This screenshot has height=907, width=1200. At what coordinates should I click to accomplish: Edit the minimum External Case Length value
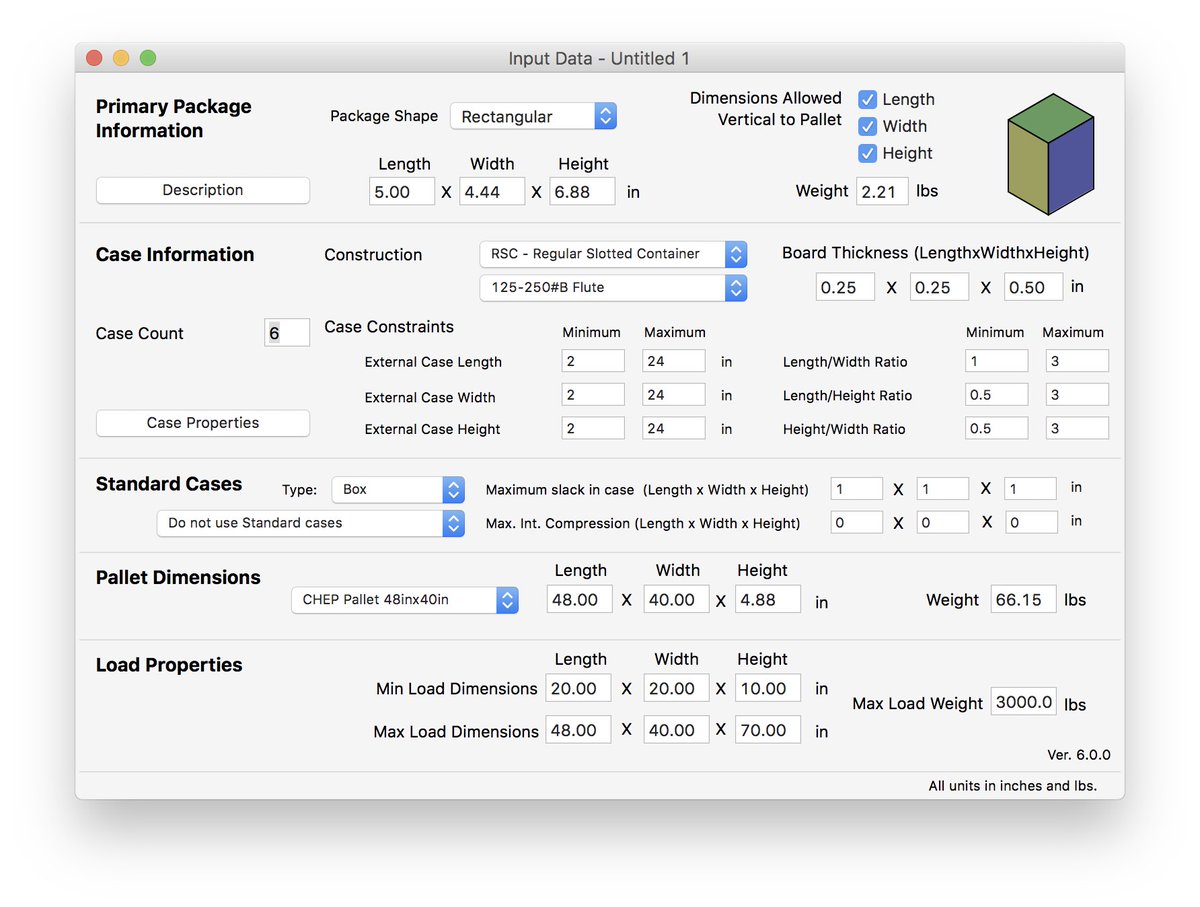pyautogui.click(x=593, y=361)
